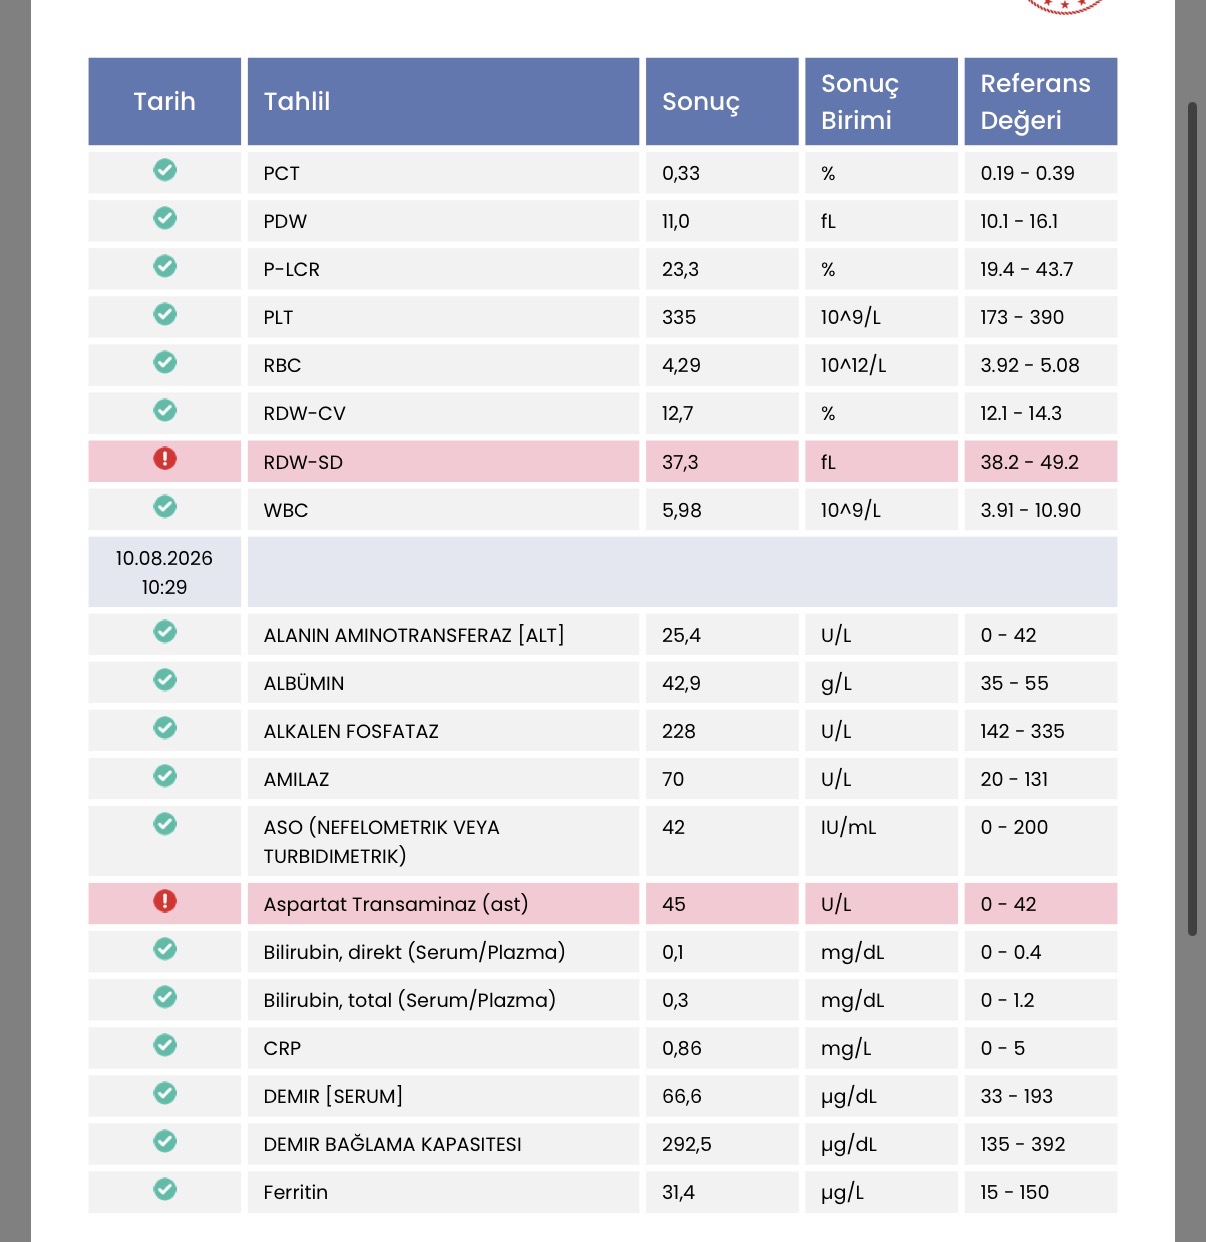1206x1242 pixels.
Task: Select the green check icon beside WBC
Action: pyautogui.click(x=165, y=507)
